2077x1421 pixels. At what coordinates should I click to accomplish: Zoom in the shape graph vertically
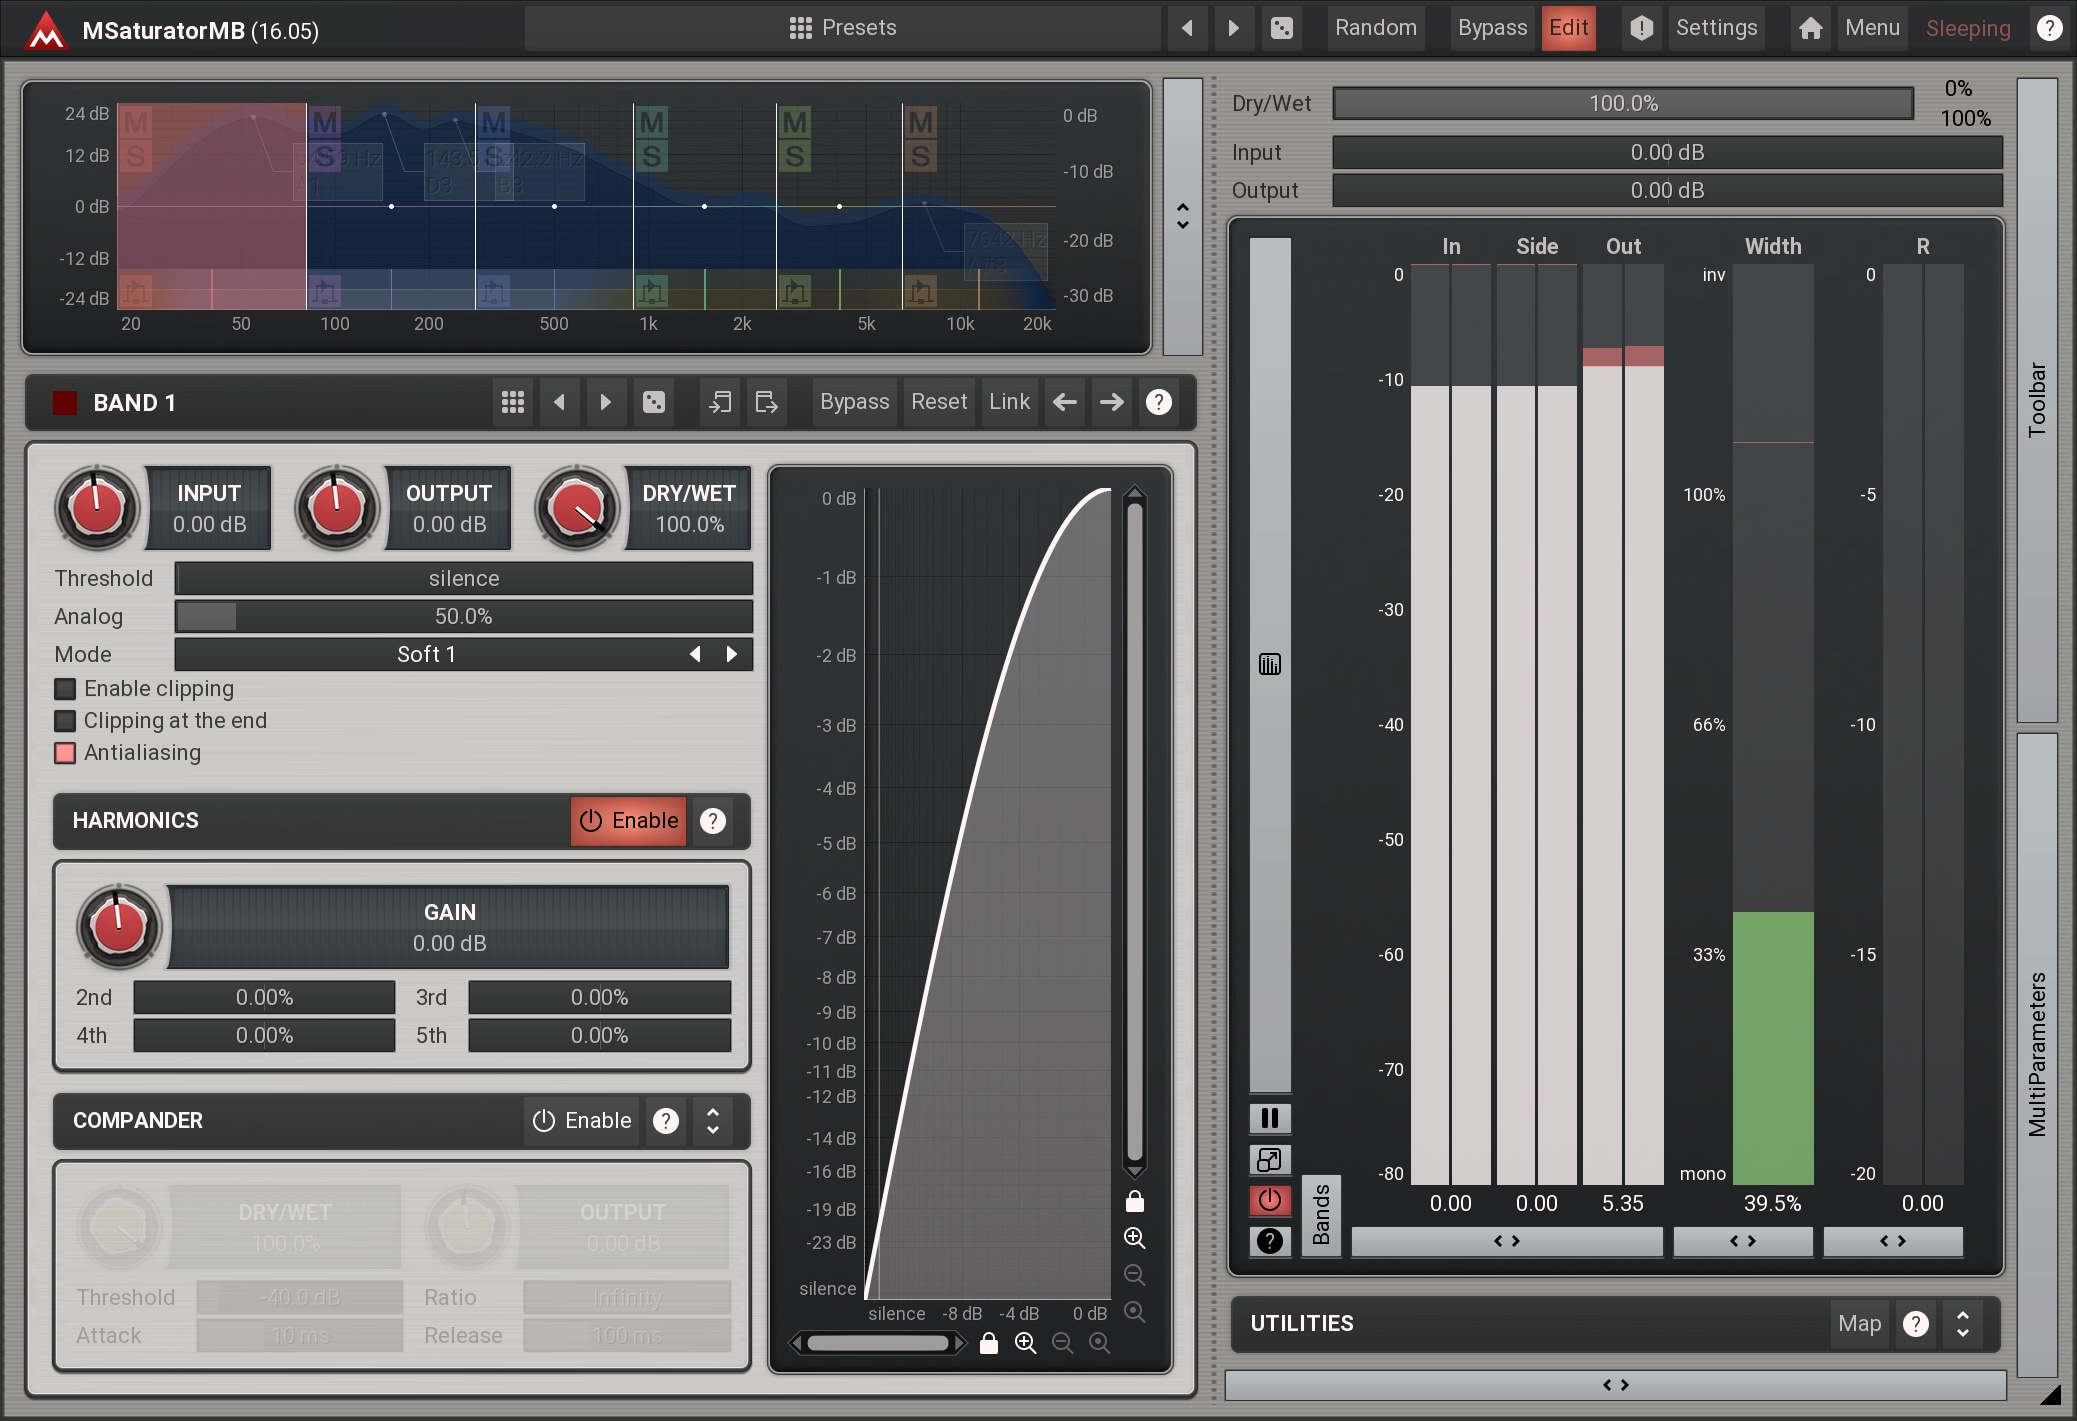[1134, 1238]
